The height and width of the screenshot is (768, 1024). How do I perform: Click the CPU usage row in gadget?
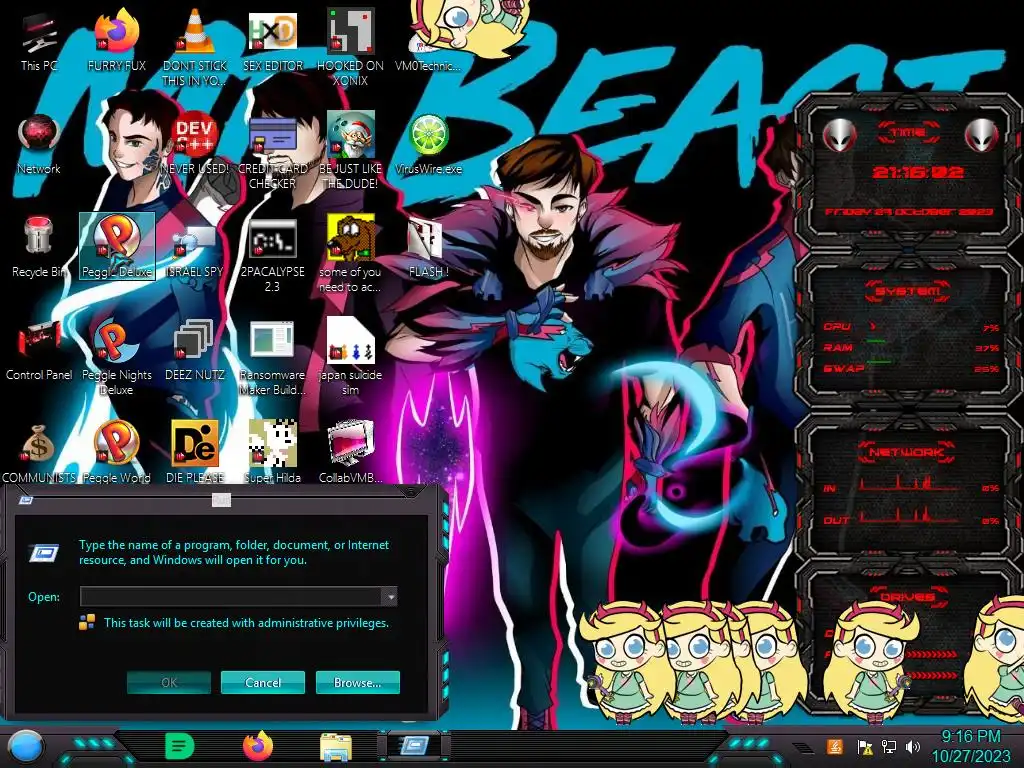click(x=911, y=327)
